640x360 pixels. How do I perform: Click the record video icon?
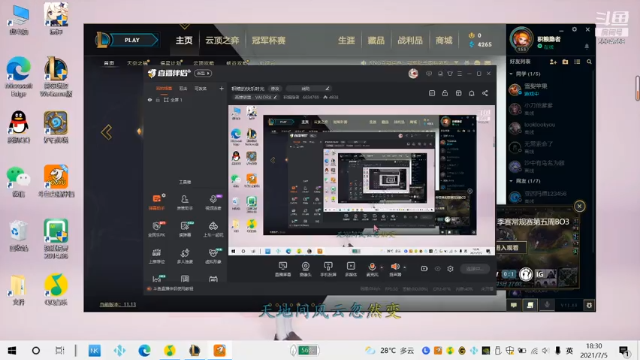(424, 269)
